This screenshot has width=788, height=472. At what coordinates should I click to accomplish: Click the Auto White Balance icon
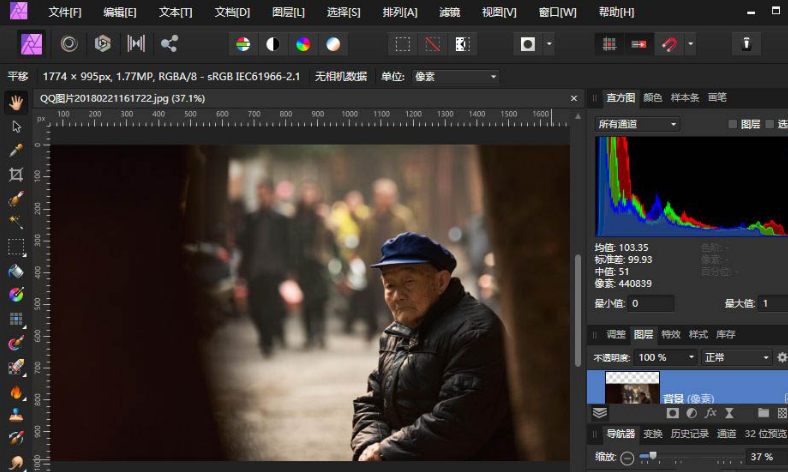[x=333, y=44]
